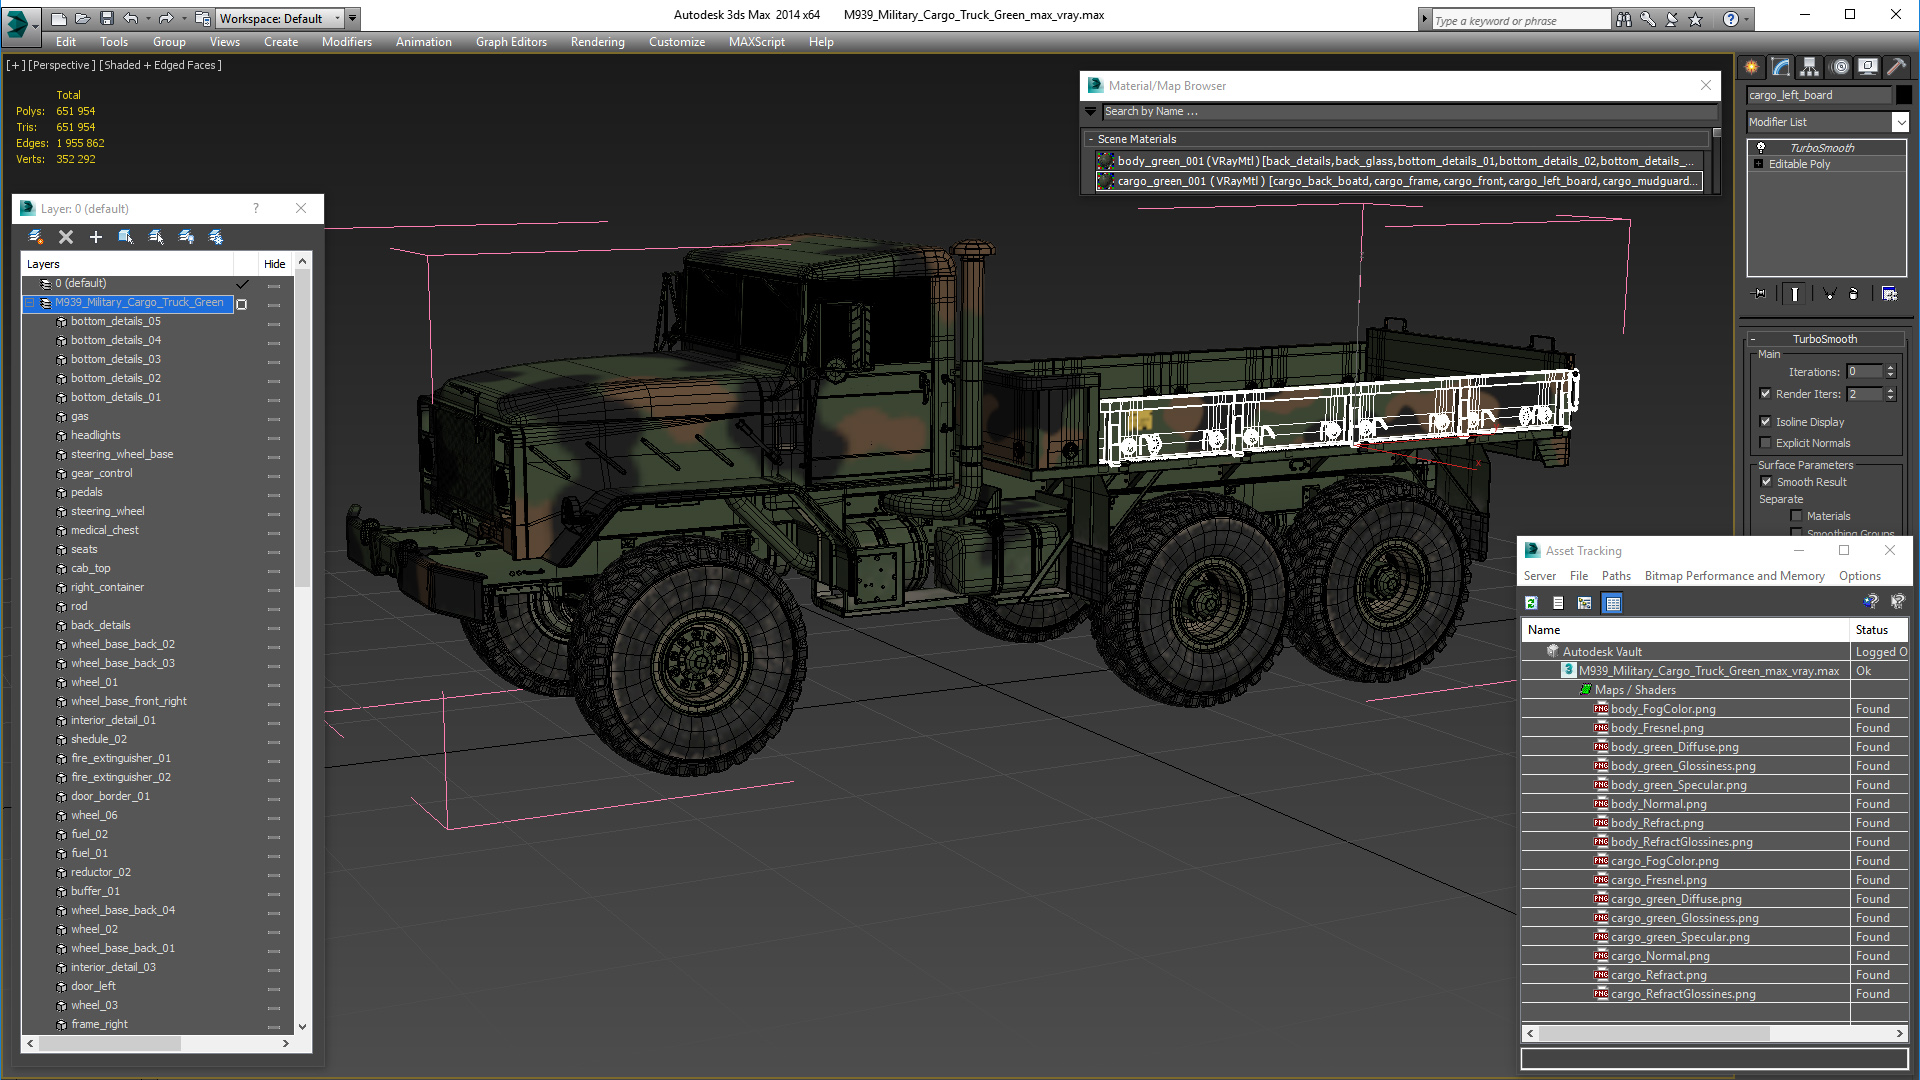Click Refresh icon in Asset Tracking toolbar
This screenshot has height=1080, width=1920.
[x=1531, y=603]
